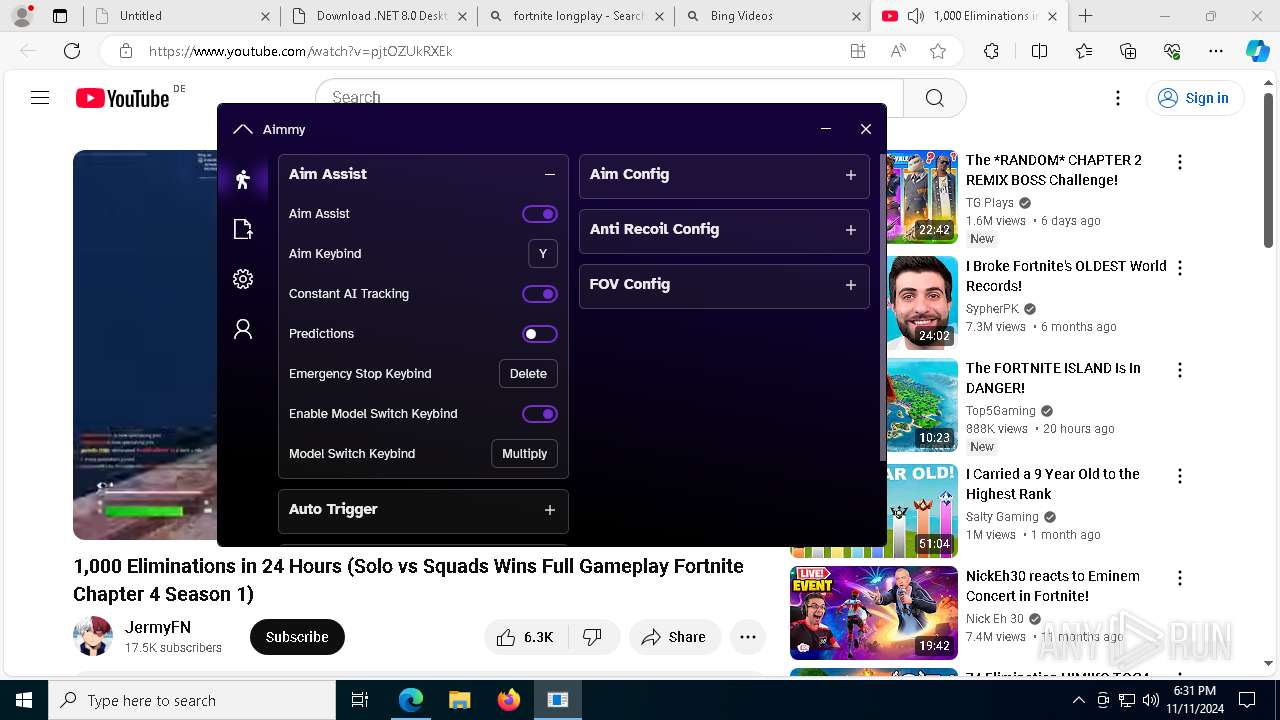The image size is (1280, 720).
Task: Click the Edge browser refresh icon
Action: (72, 51)
